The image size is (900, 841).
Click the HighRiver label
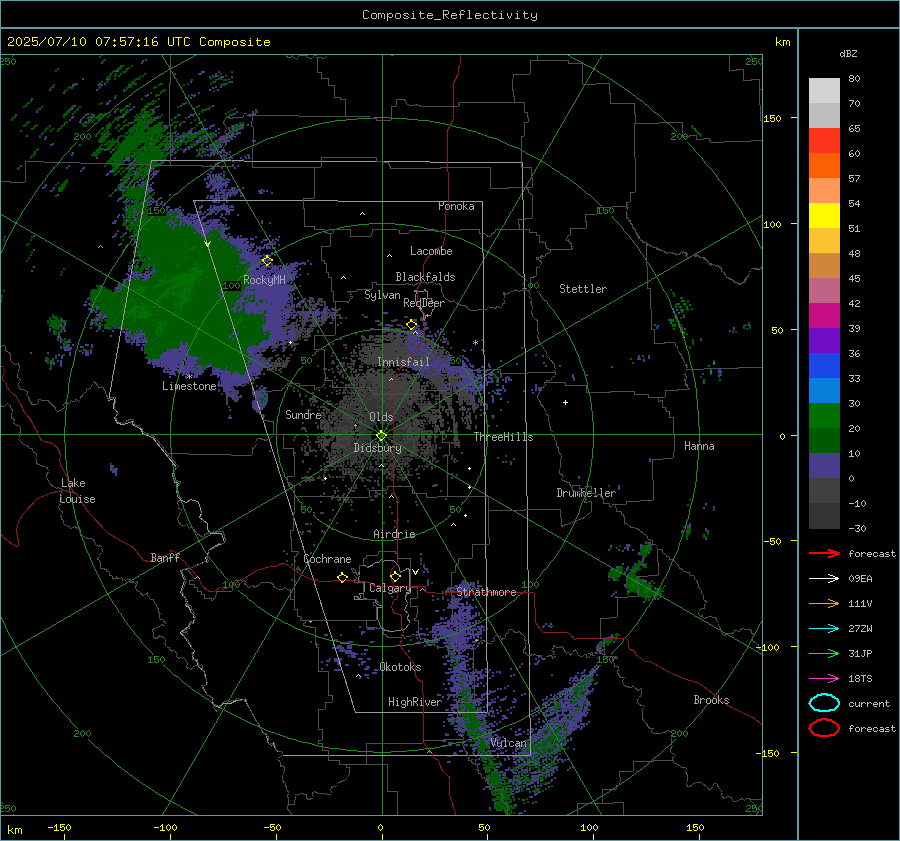(x=415, y=702)
